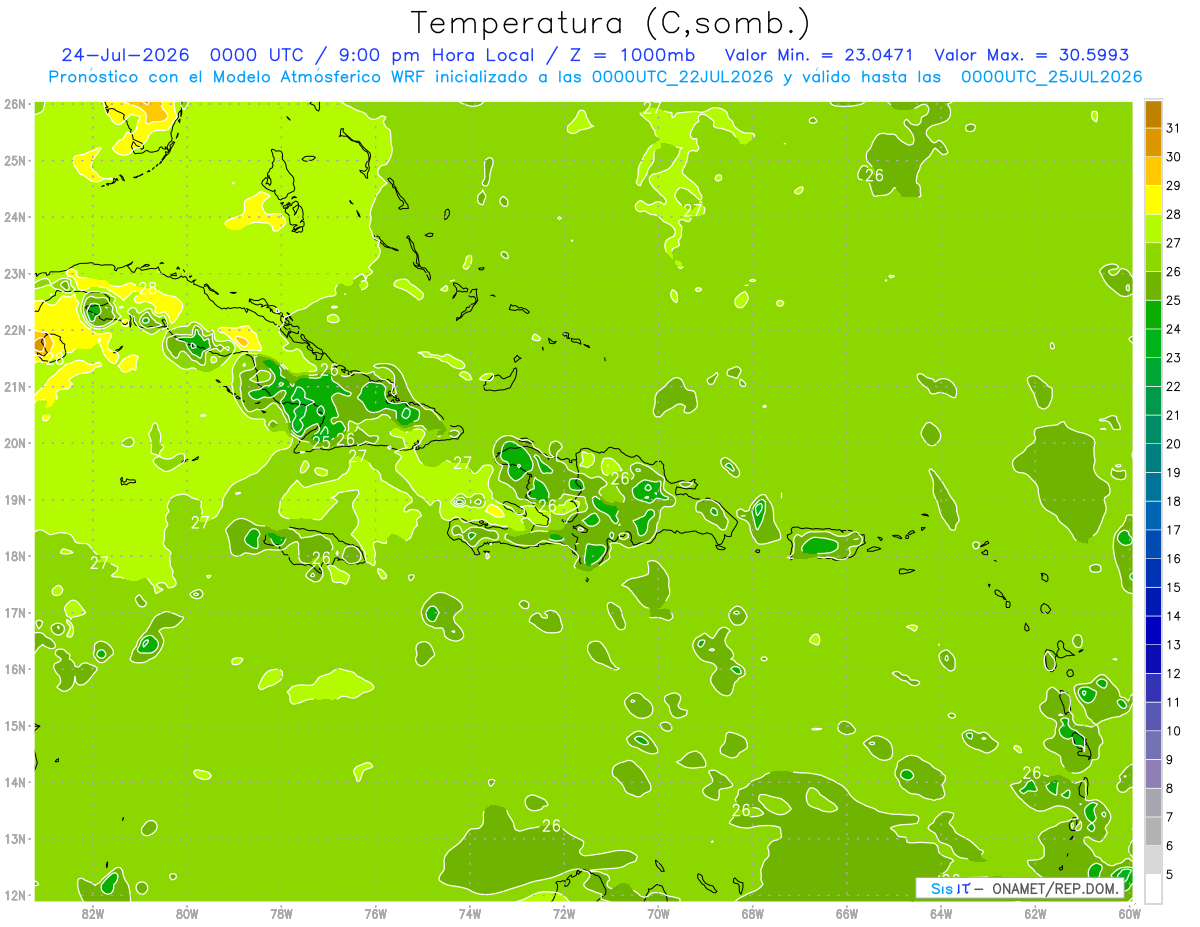This screenshot has height=927, width=1200.
Task: Select the '24-Jul-2026' forecast date text
Action: [127, 55]
